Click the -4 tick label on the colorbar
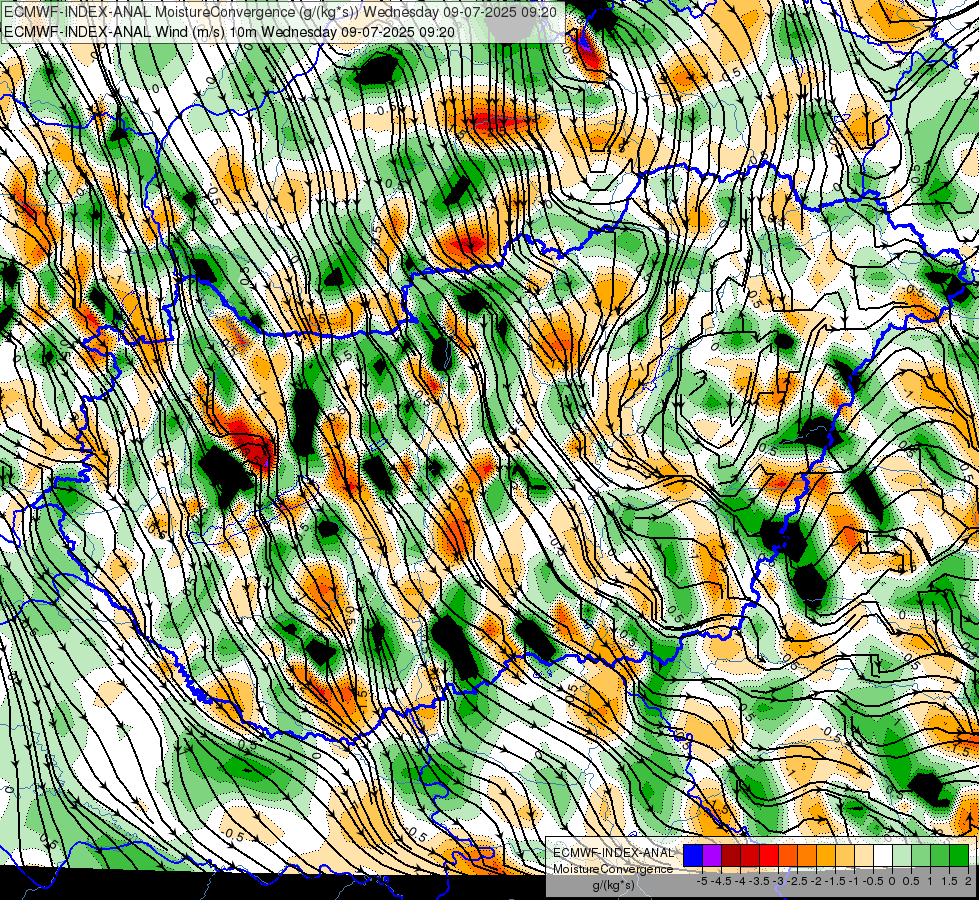The height and width of the screenshot is (900, 979). coord(741,881)
